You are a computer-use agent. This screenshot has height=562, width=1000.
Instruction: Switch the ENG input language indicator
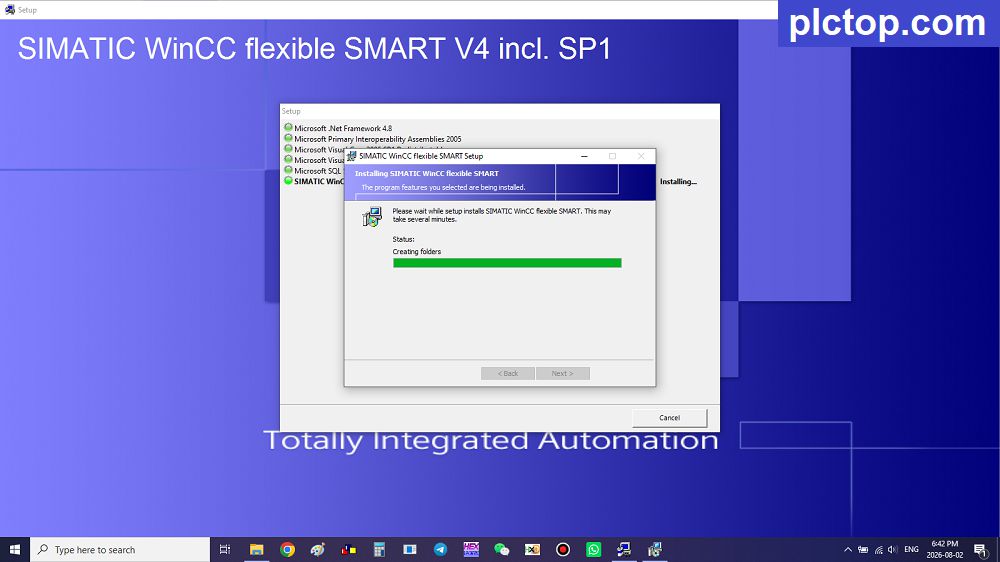tap(911, 549)
